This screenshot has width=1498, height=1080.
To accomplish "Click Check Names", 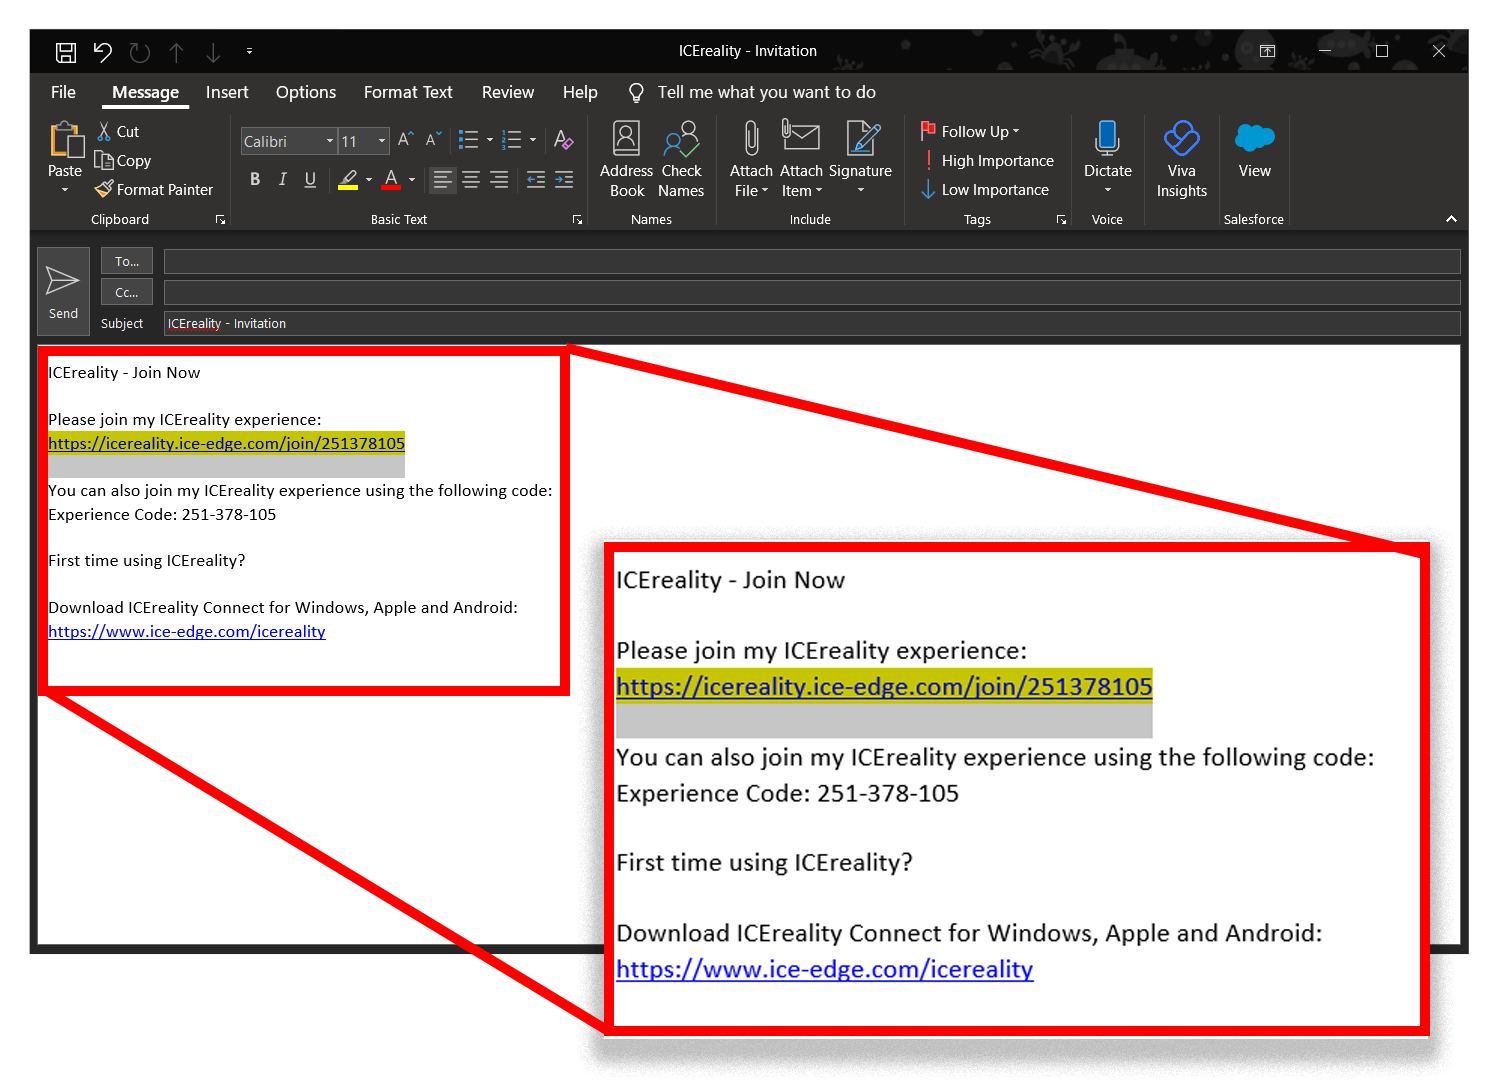I will 681,160.
